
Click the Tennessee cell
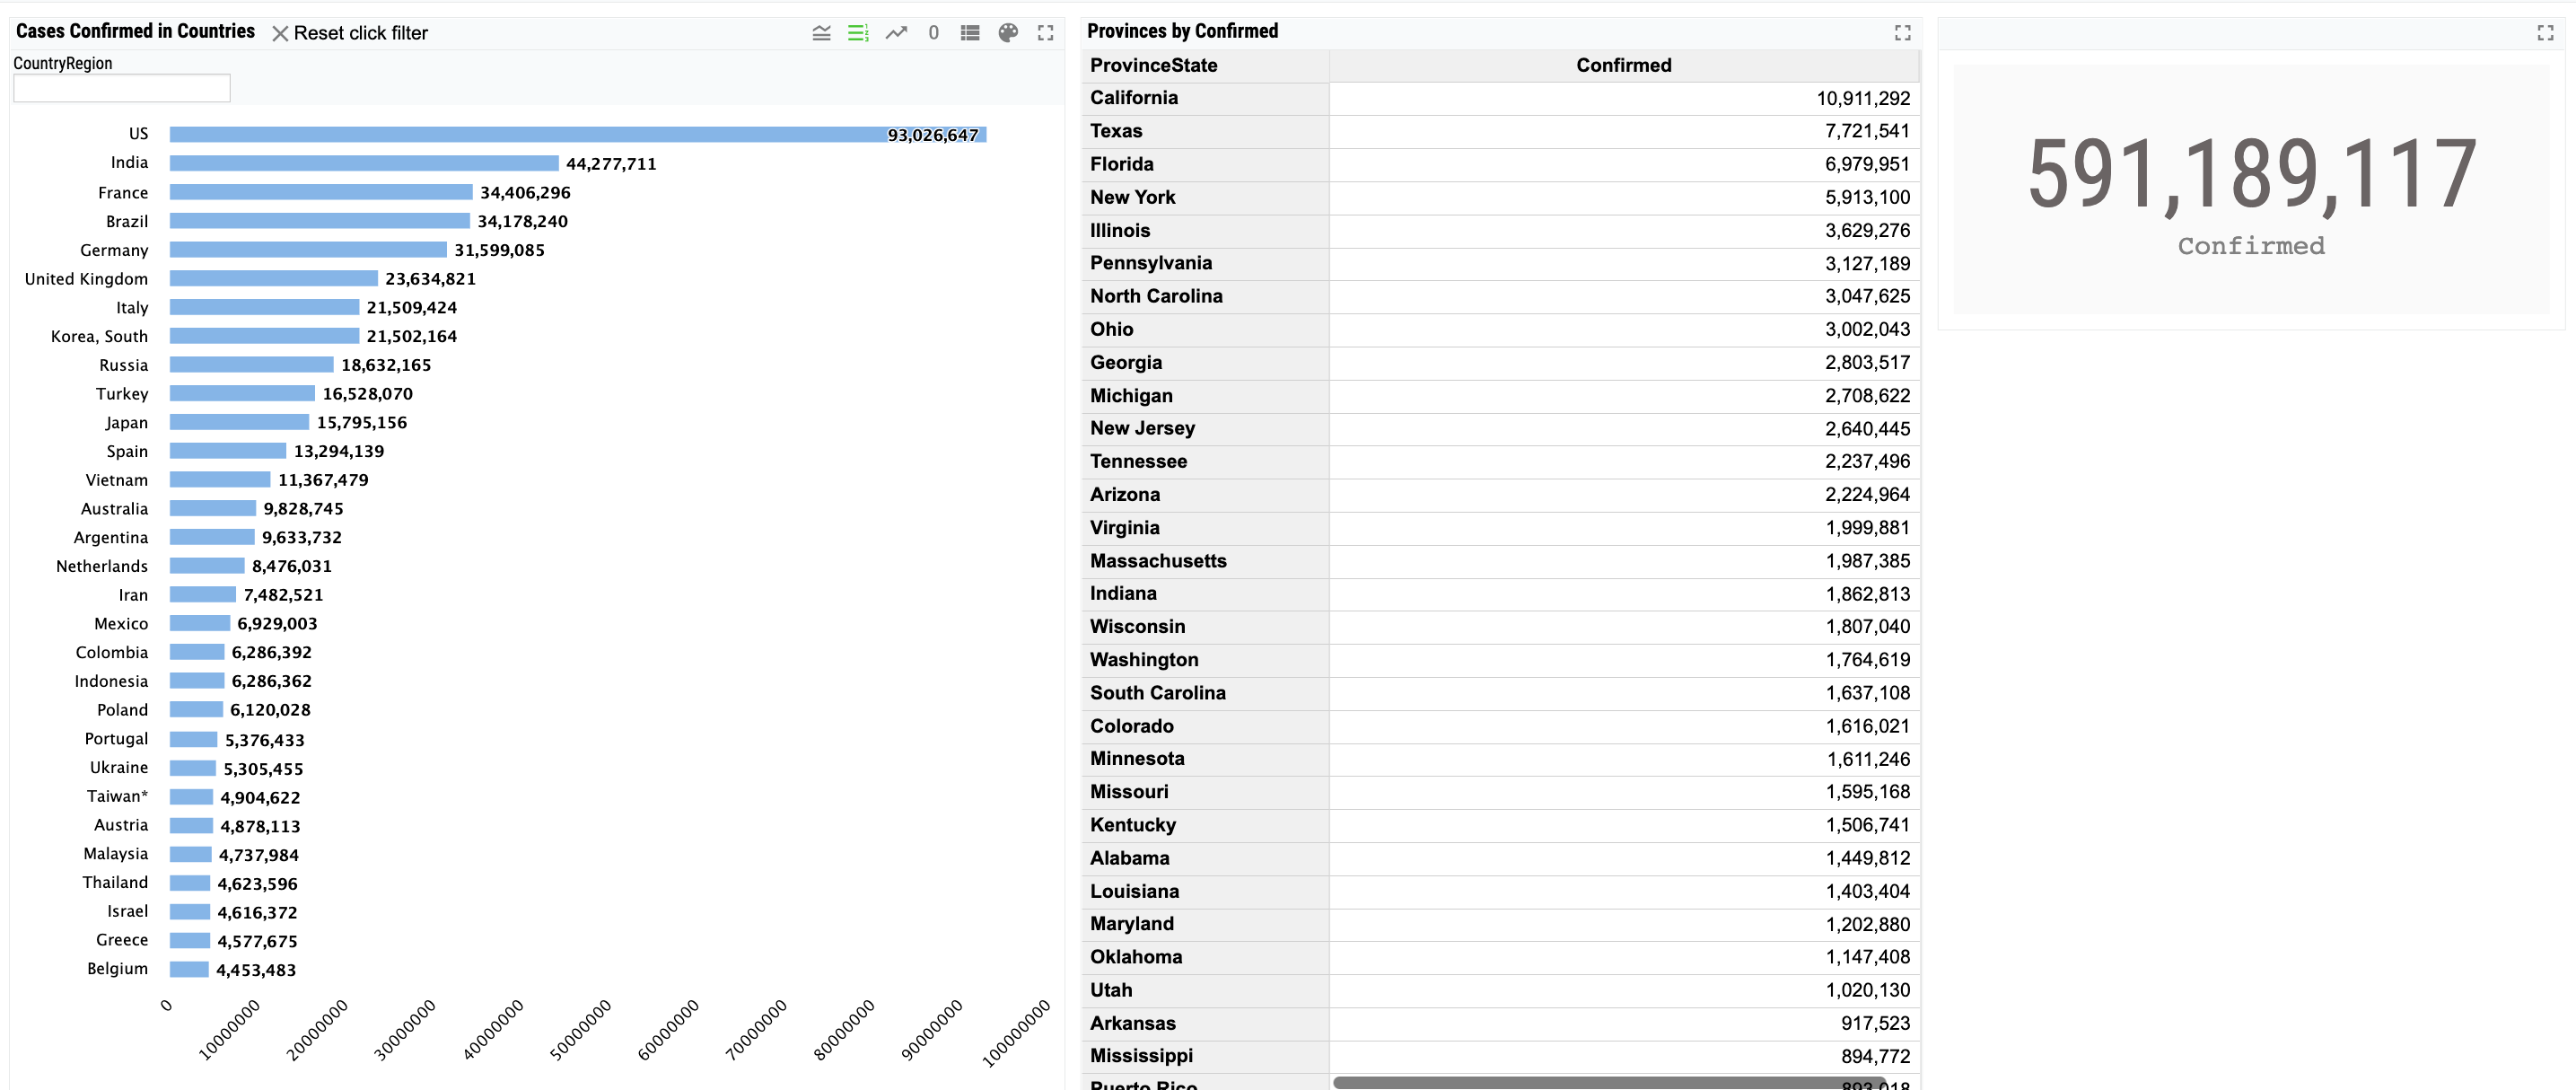1205,461
